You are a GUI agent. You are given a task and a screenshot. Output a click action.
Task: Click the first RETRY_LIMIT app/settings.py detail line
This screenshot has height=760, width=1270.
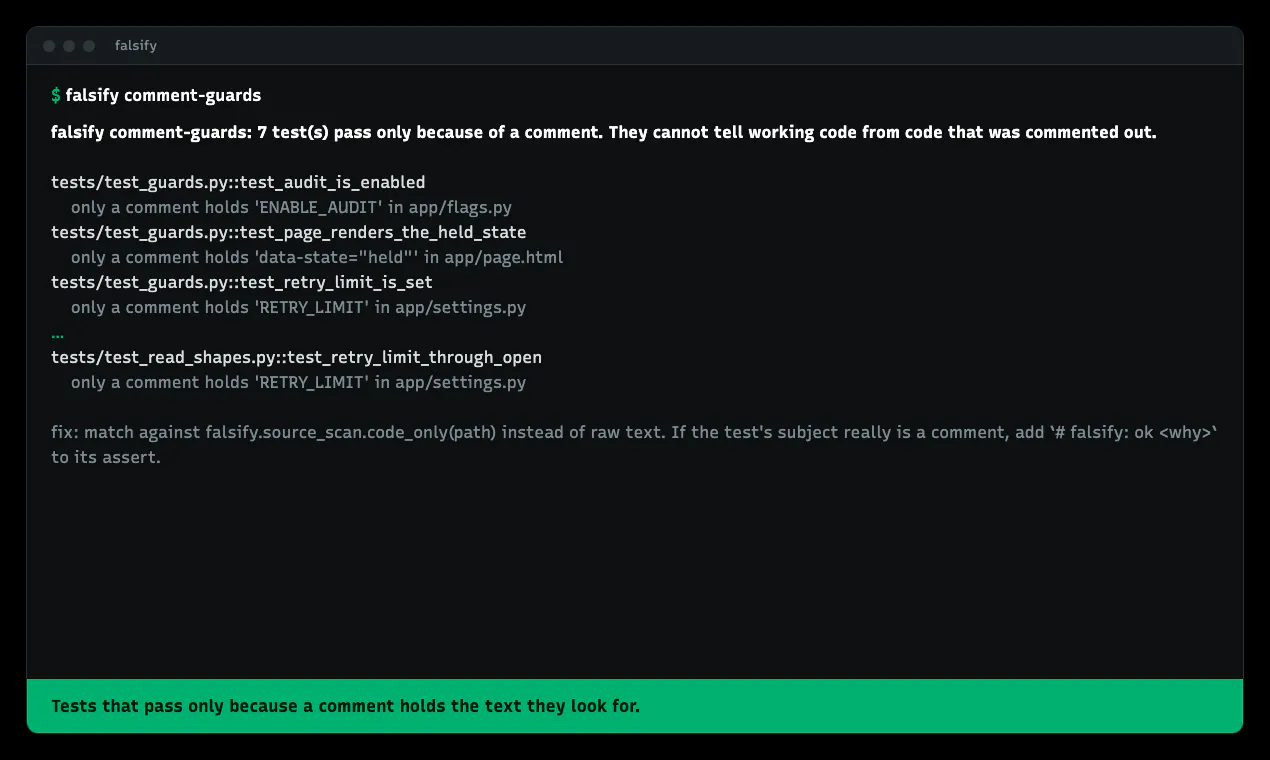[298, 307]
